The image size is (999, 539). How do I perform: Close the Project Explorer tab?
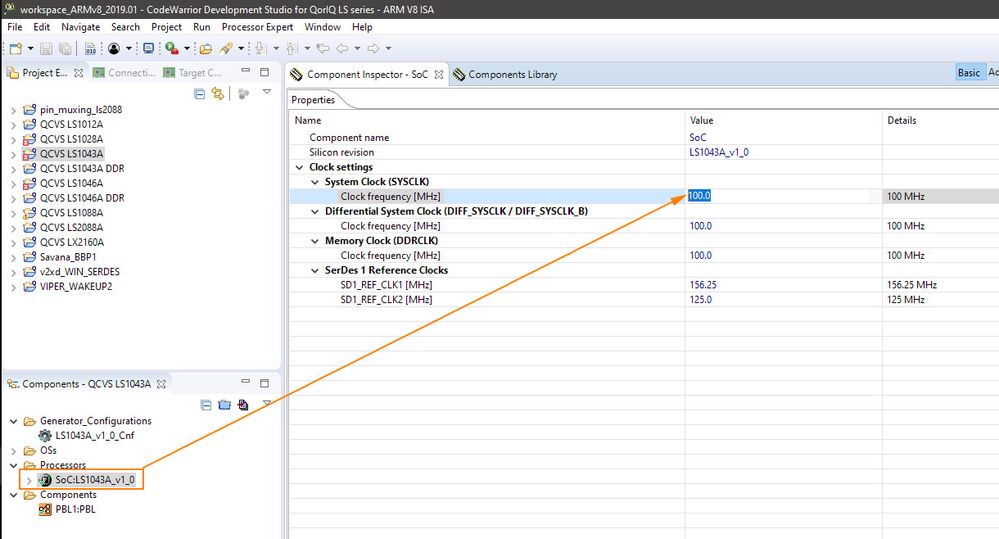(78, 73)
